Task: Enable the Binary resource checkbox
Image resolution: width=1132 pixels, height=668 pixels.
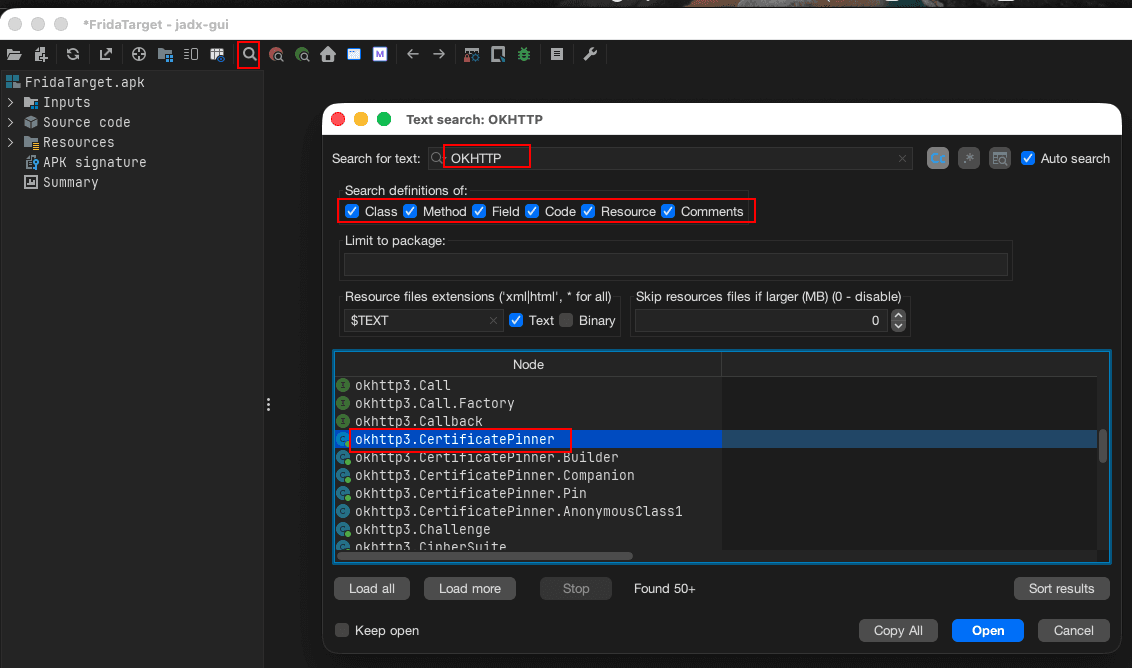Action: [567, 320]
